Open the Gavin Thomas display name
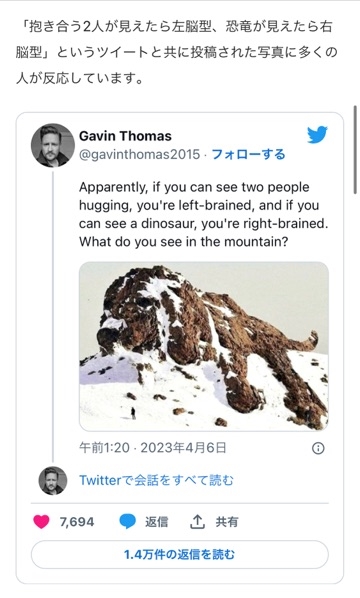The width and height of the screenshot is (360, 598). tap(125, 136)
